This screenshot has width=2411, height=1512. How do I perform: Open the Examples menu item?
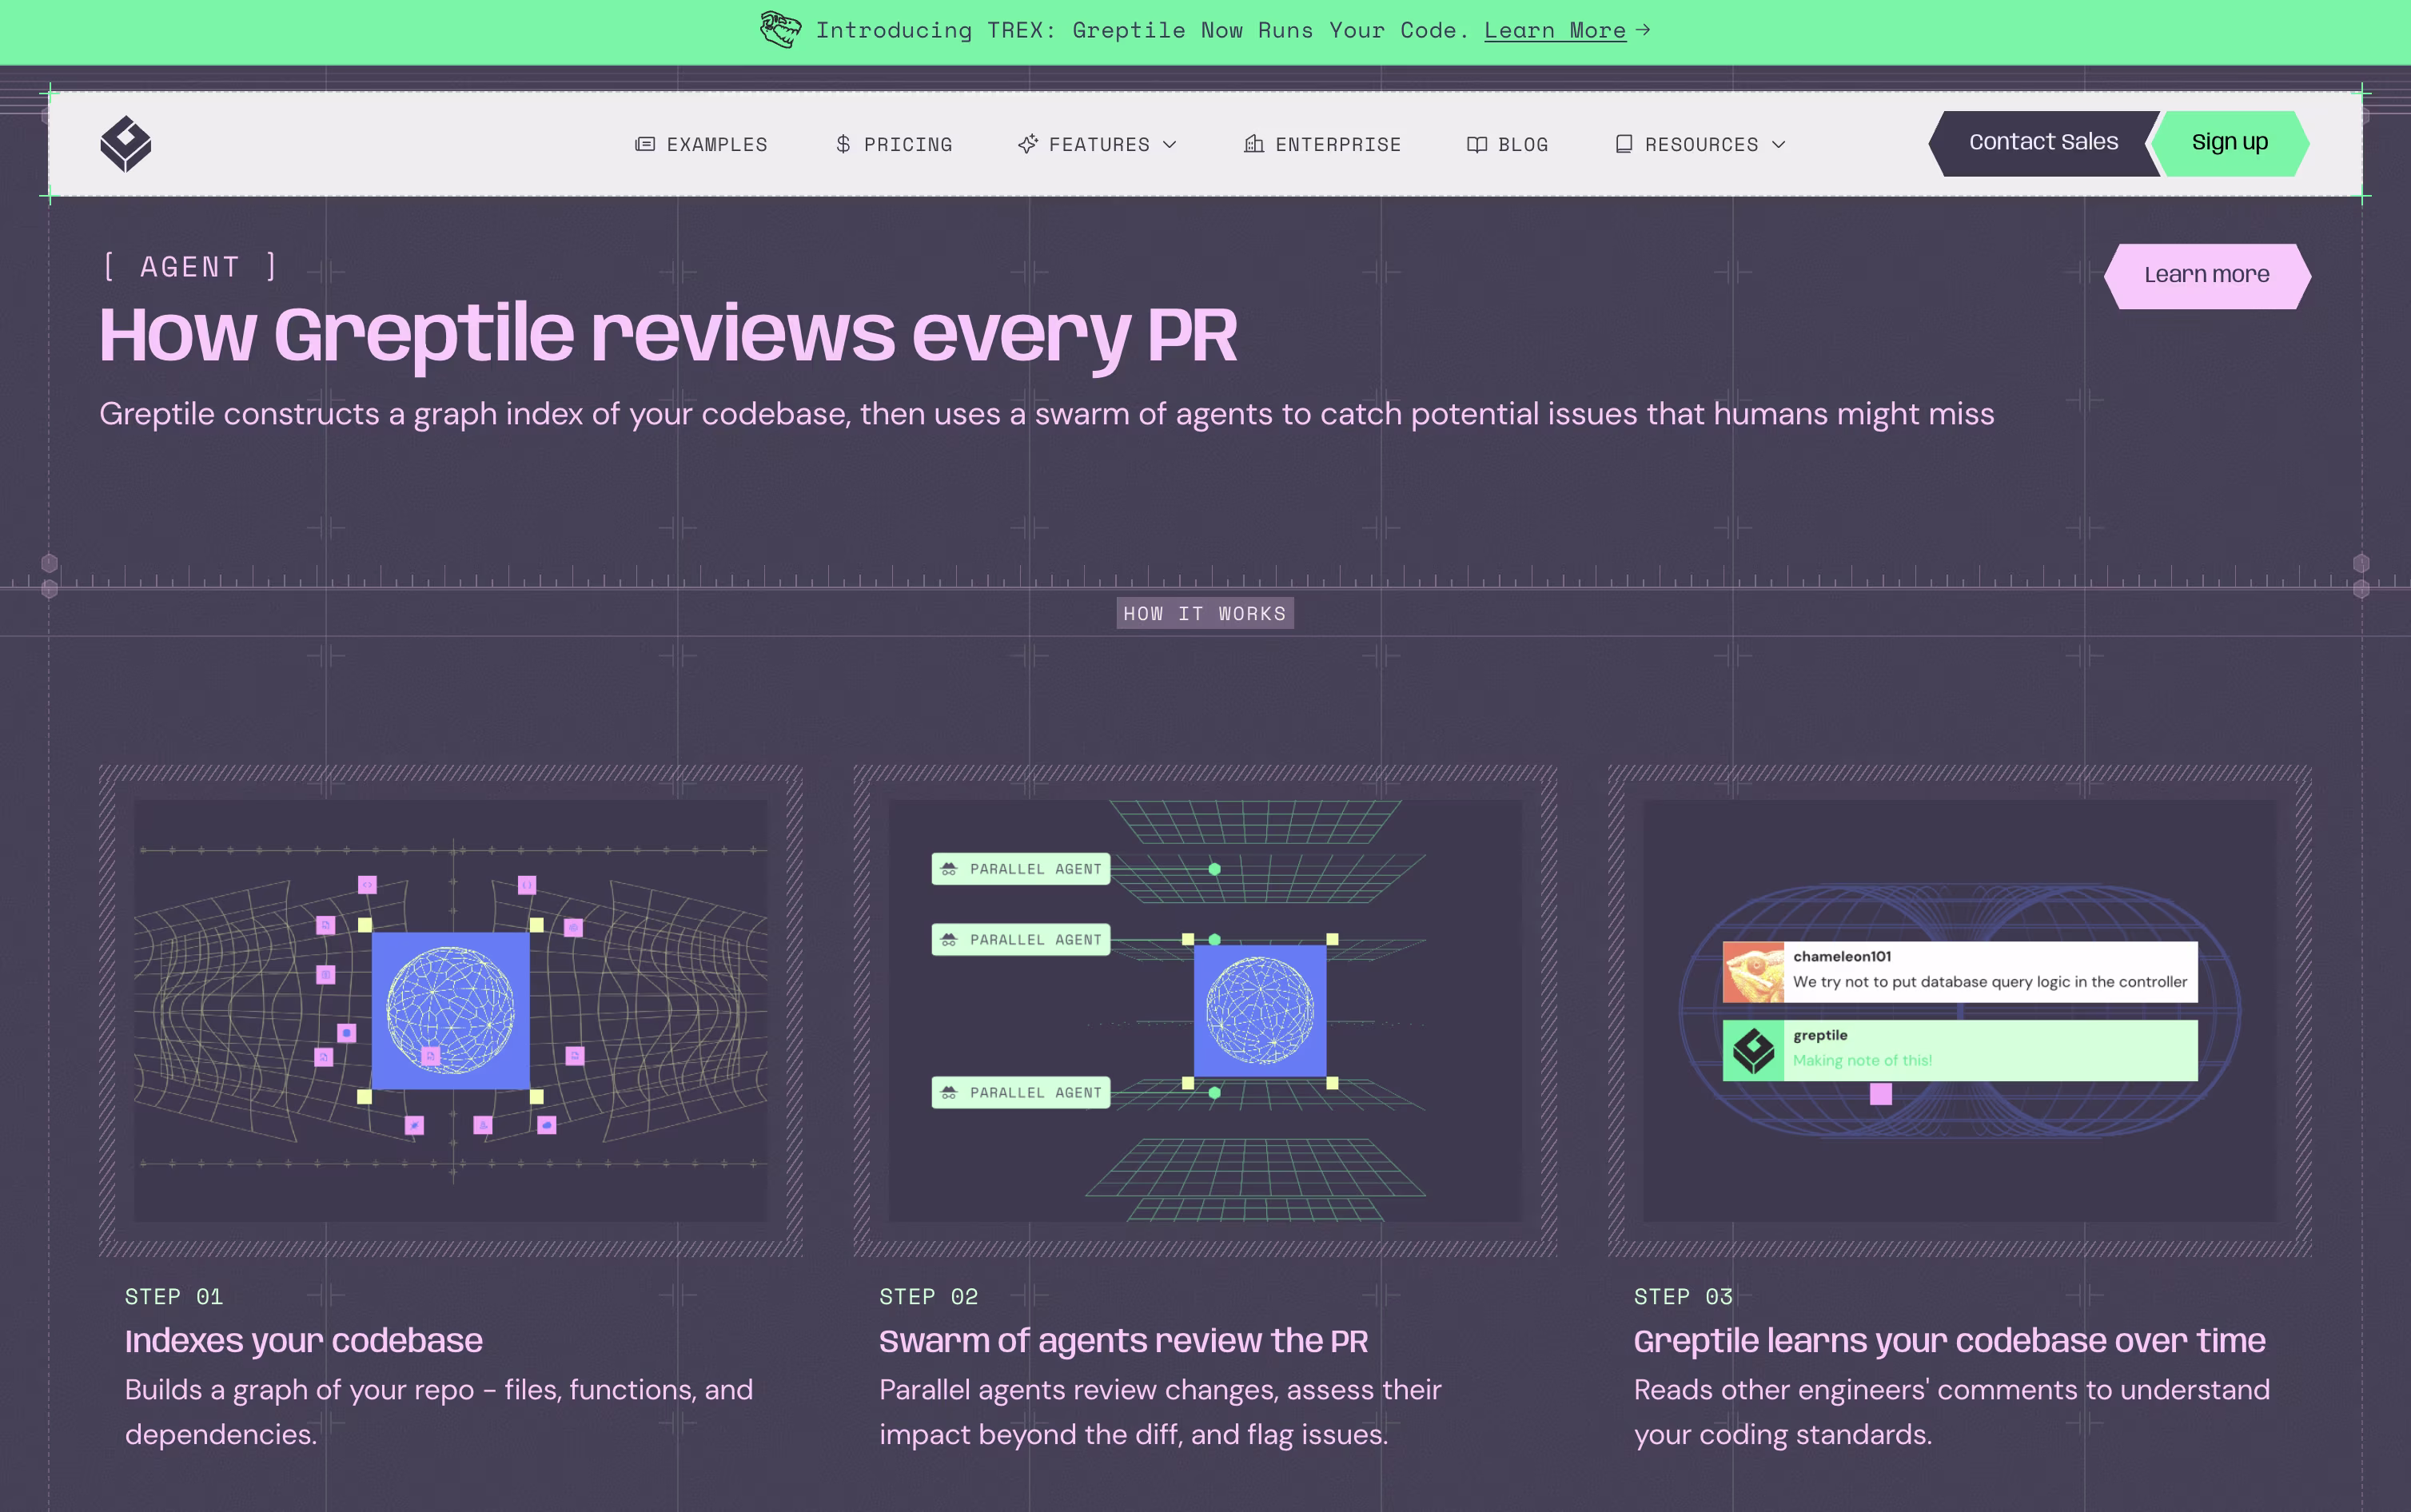pos(702,144)
